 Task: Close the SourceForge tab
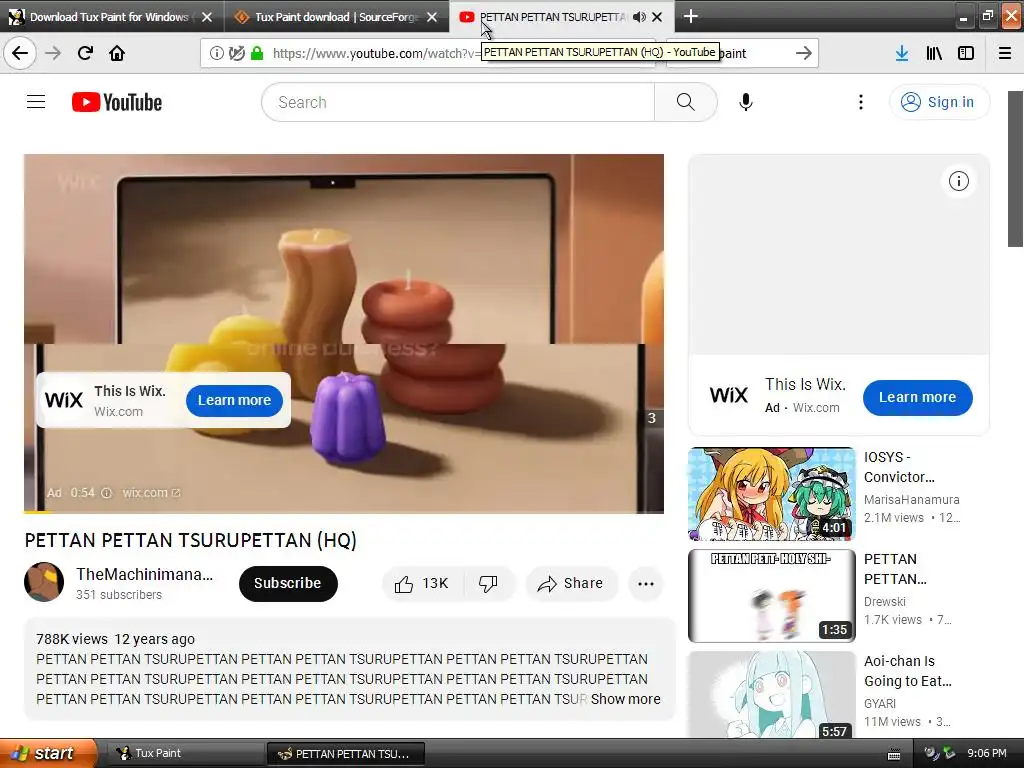(432, 17)
